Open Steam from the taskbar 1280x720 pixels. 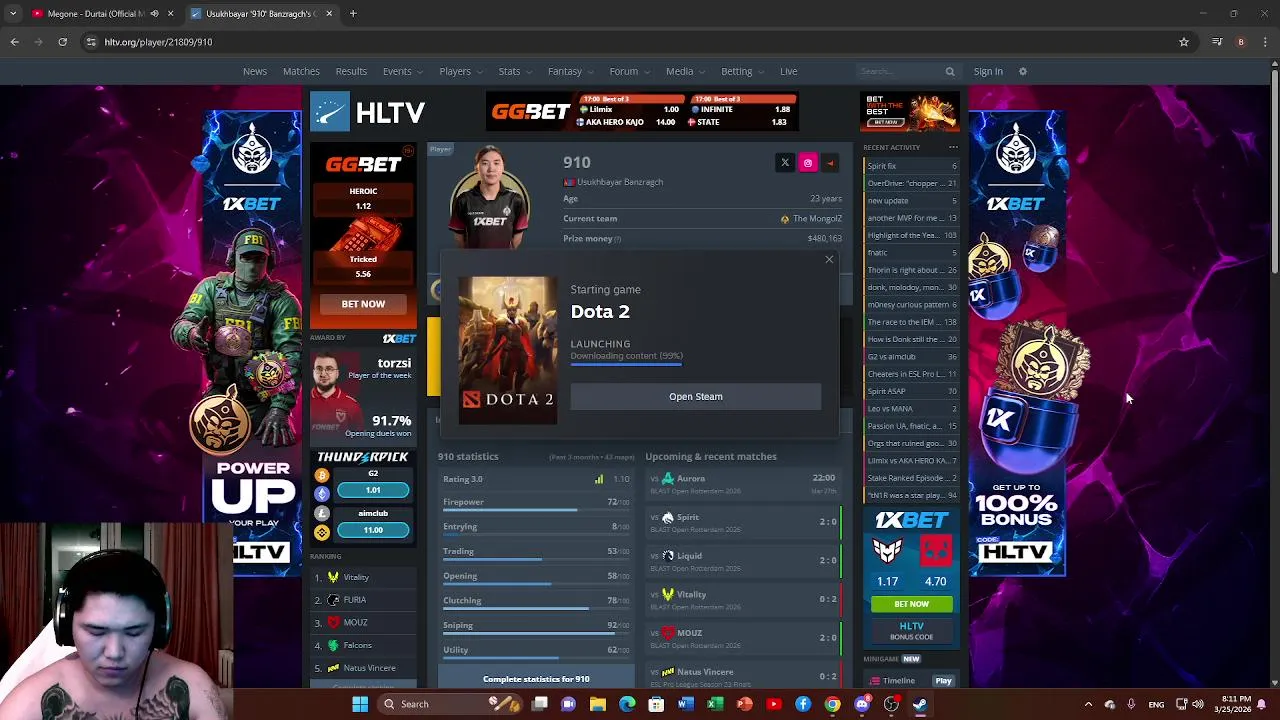pos(919,704)
